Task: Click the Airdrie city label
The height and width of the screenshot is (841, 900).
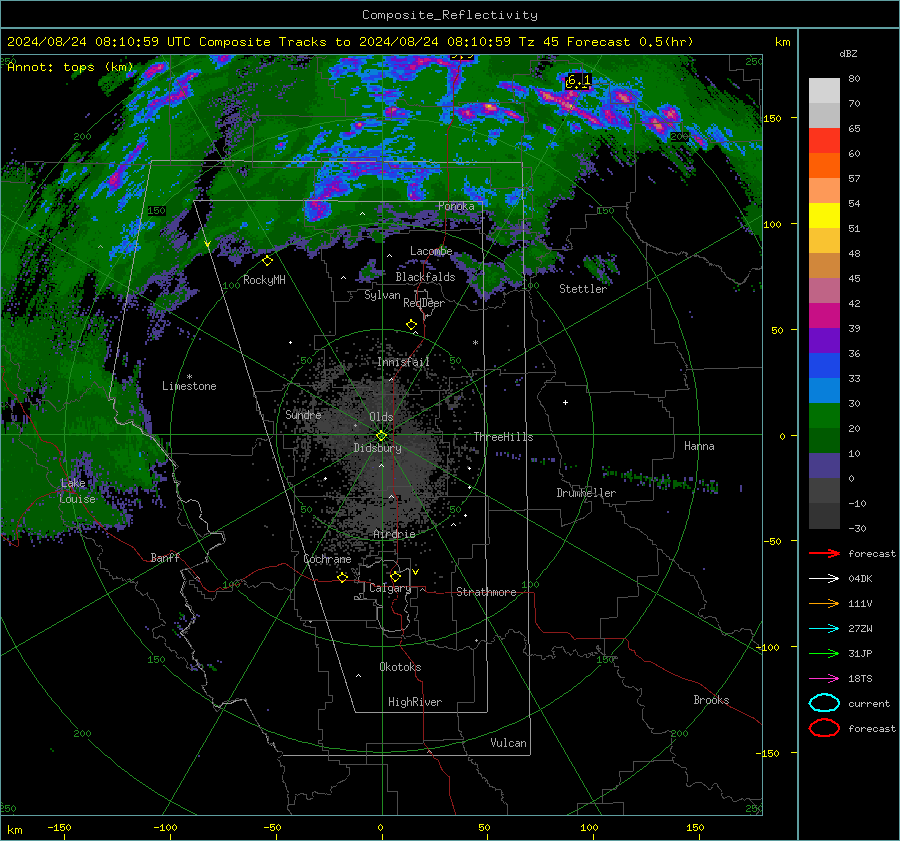Action: (394, 534)
